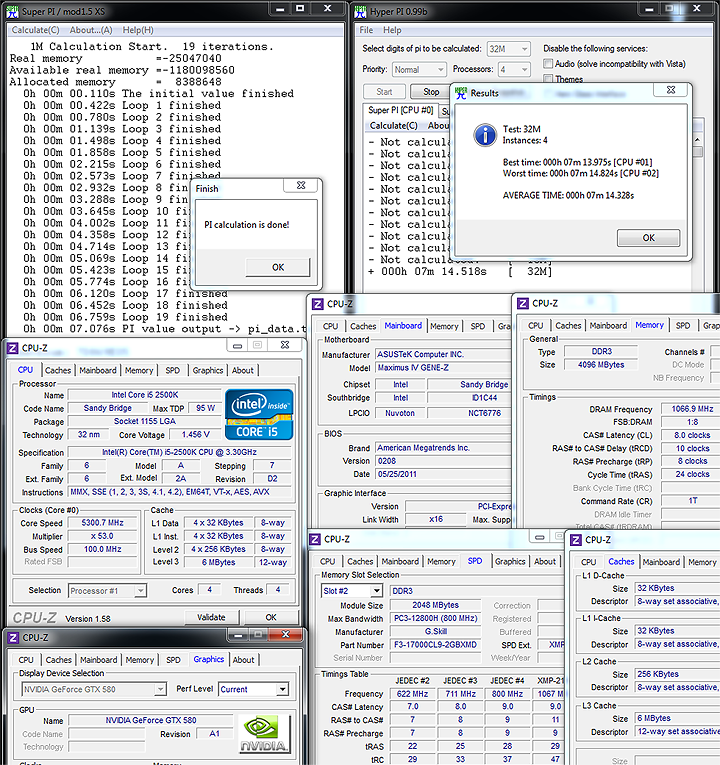The image size is (720, 765).
Task: Open Graphics tab in CPU-Z SPD window
Action: coord(510,562)
